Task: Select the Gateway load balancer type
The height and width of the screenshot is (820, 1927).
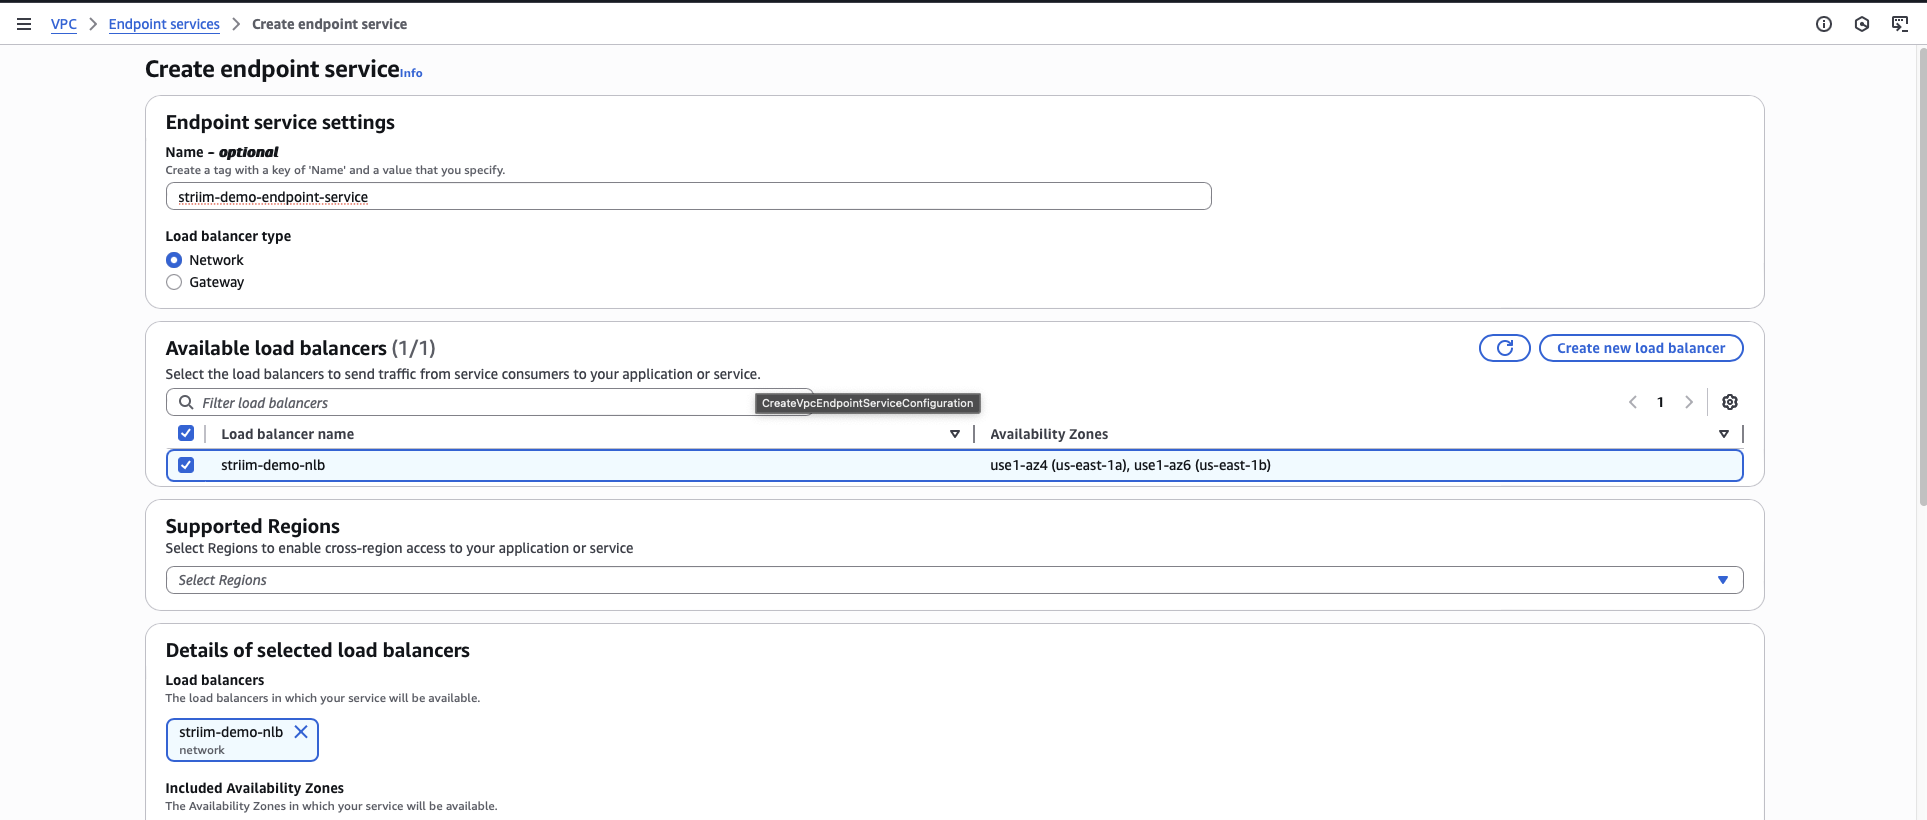Action: [174, 282]
